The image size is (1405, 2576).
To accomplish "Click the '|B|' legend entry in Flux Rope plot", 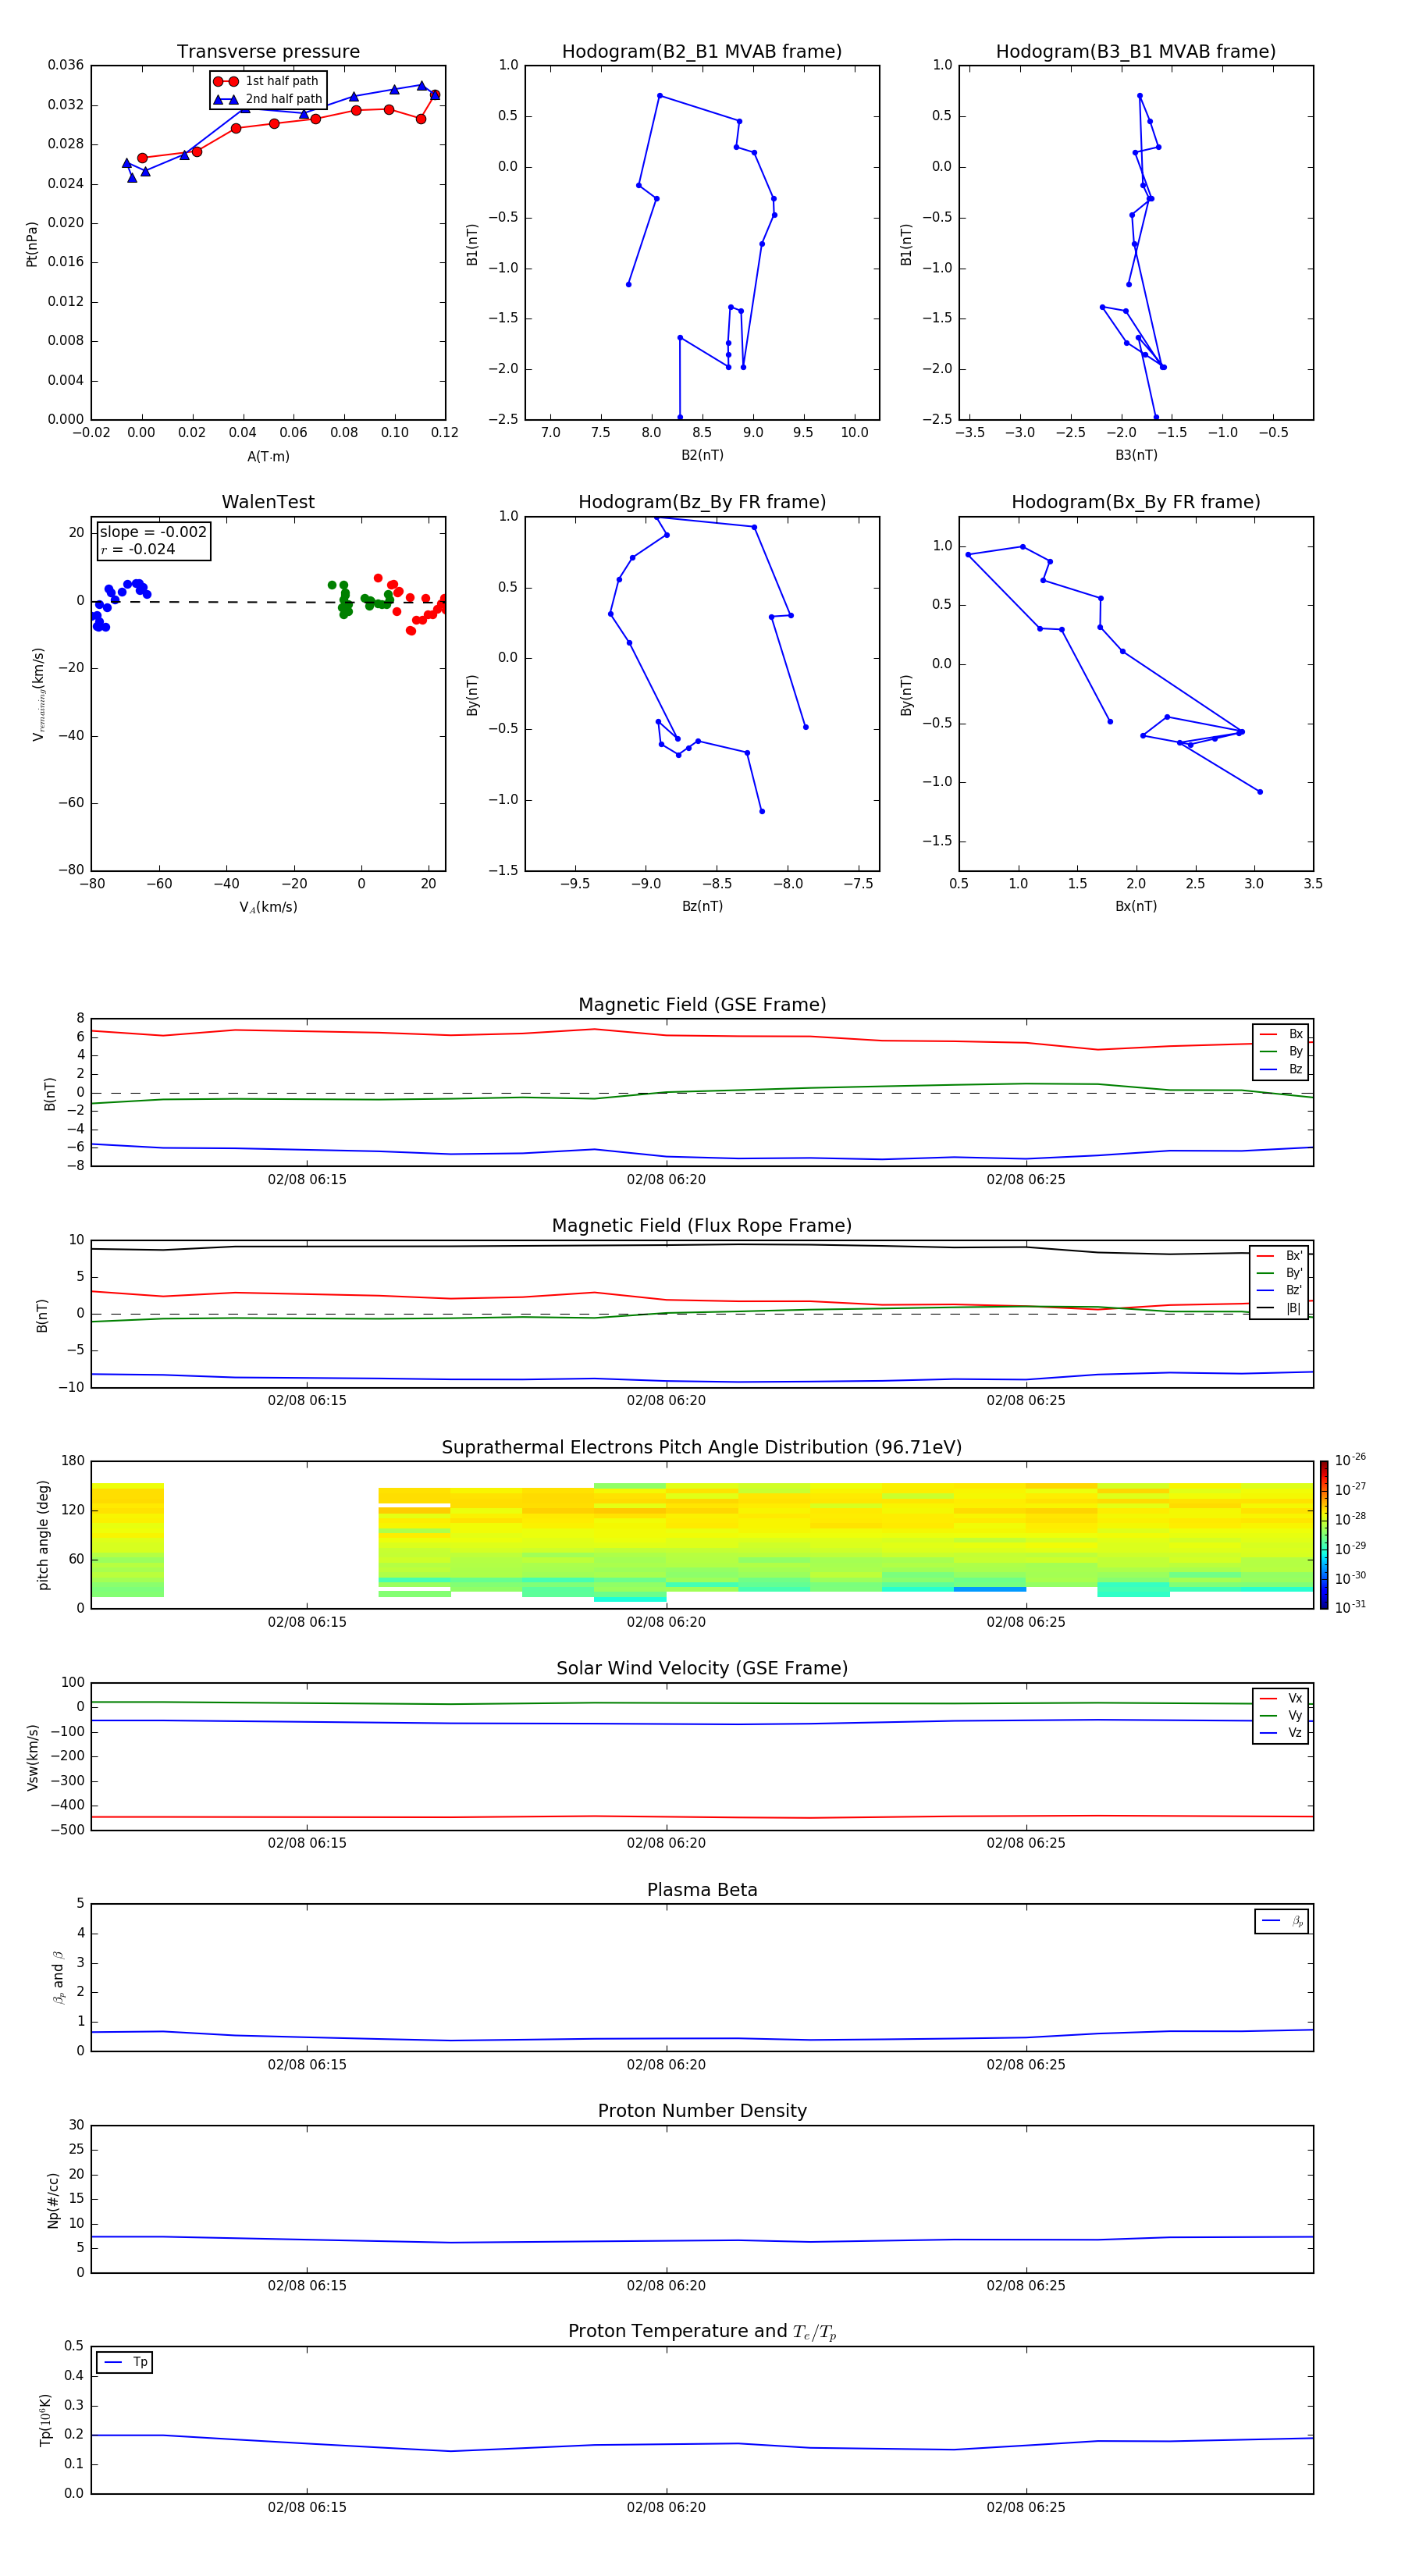I will pos(1279,1308).
